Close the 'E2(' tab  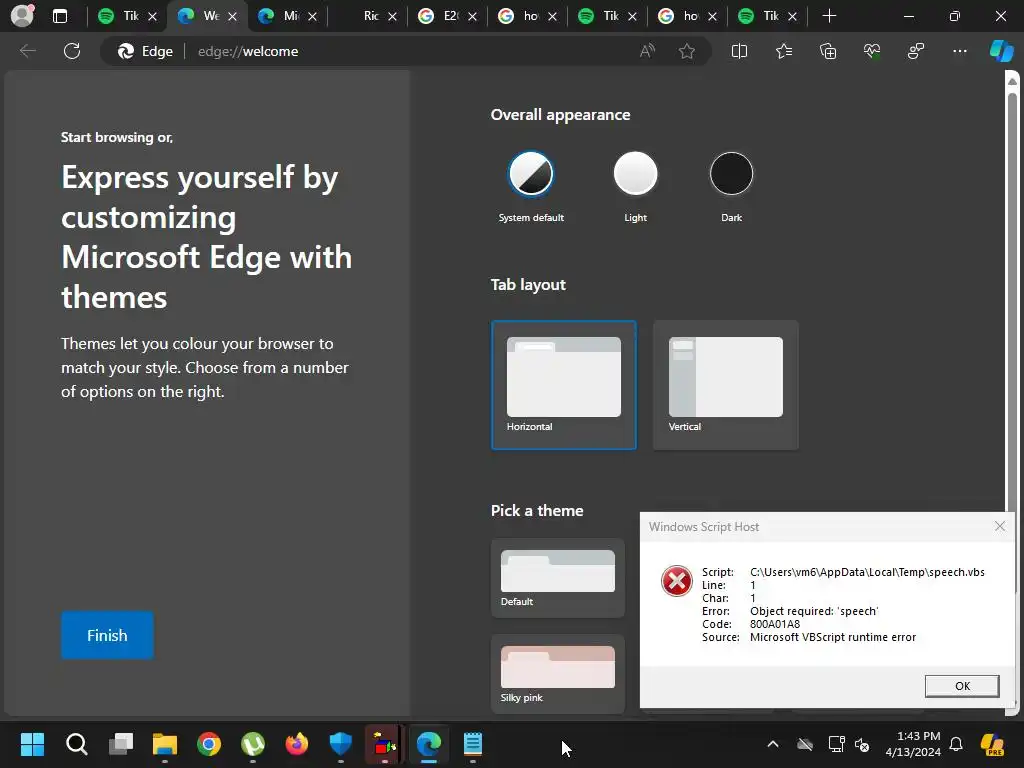coord(472,16)
